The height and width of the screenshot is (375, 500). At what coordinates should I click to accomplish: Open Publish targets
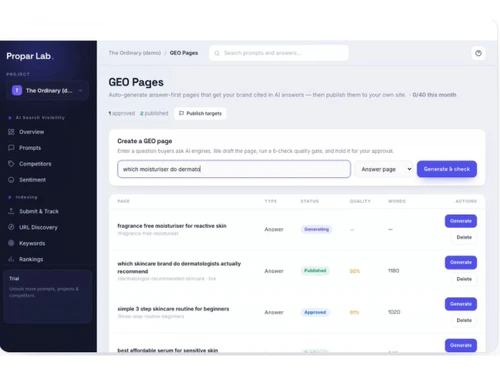pyautogui.click(x=200, y=113)
